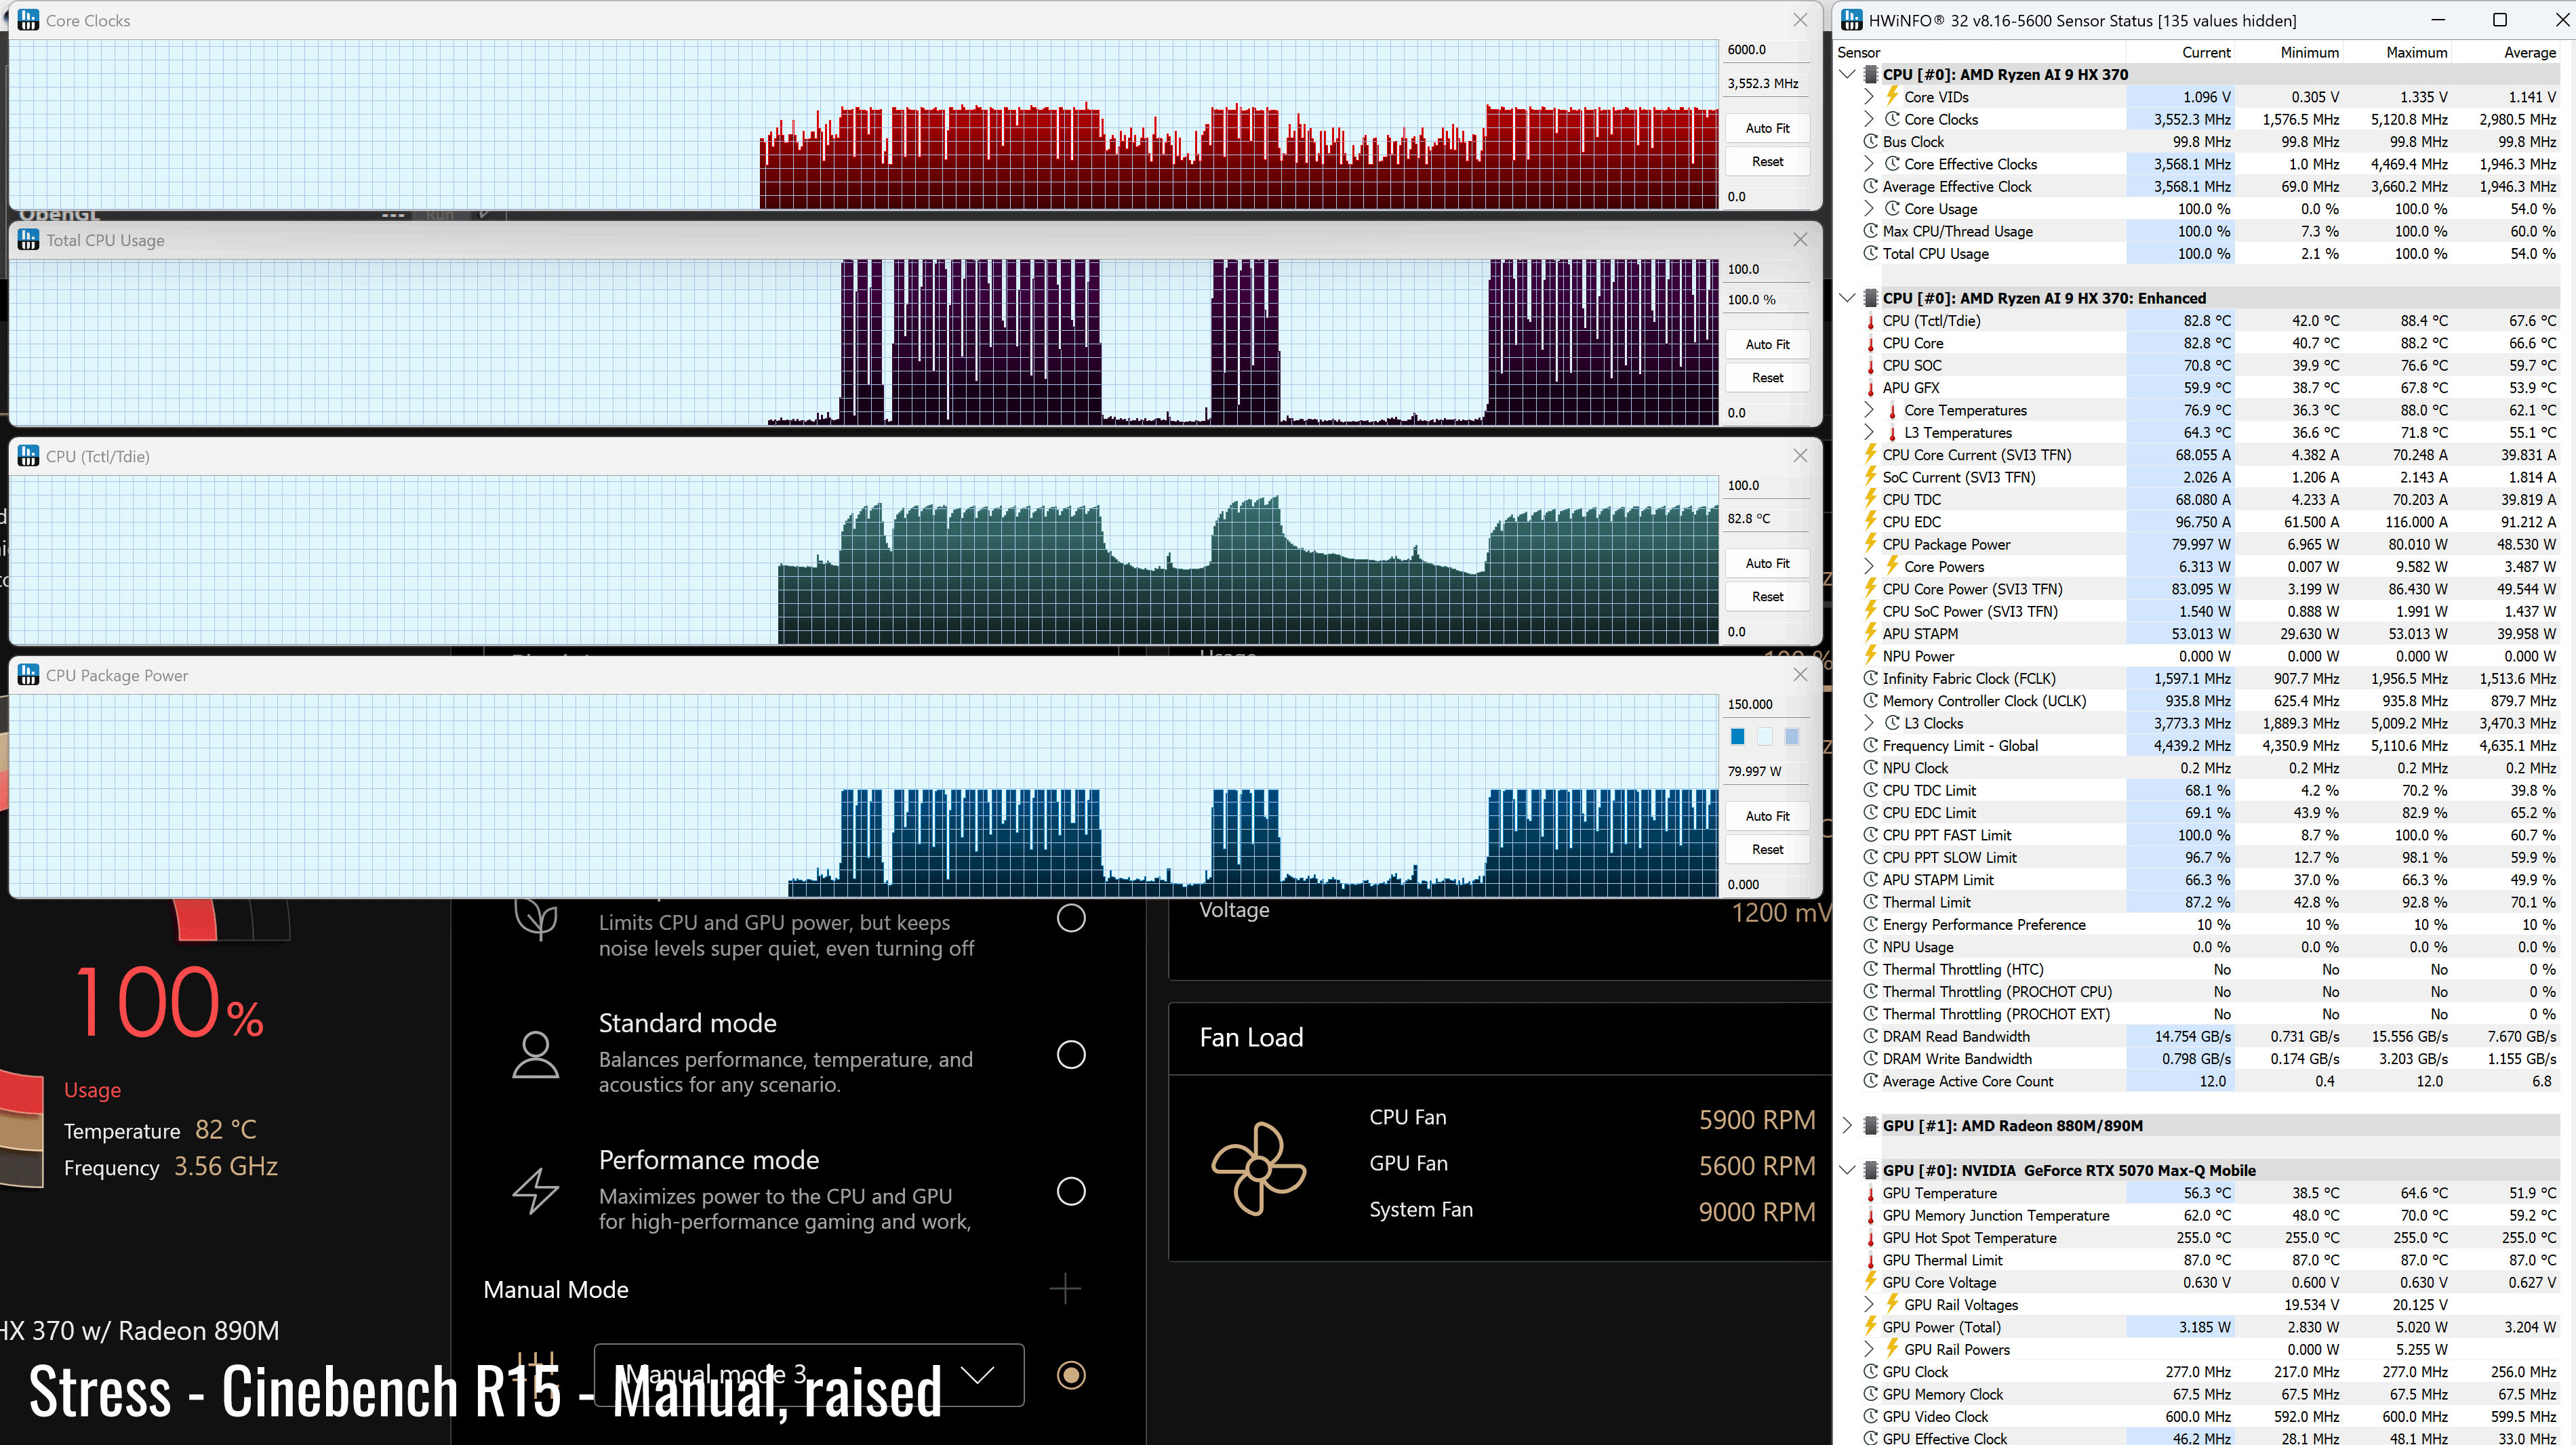
Task: Pick the white color swatch in CPU Package Power
Action: tap(1765, 736)
